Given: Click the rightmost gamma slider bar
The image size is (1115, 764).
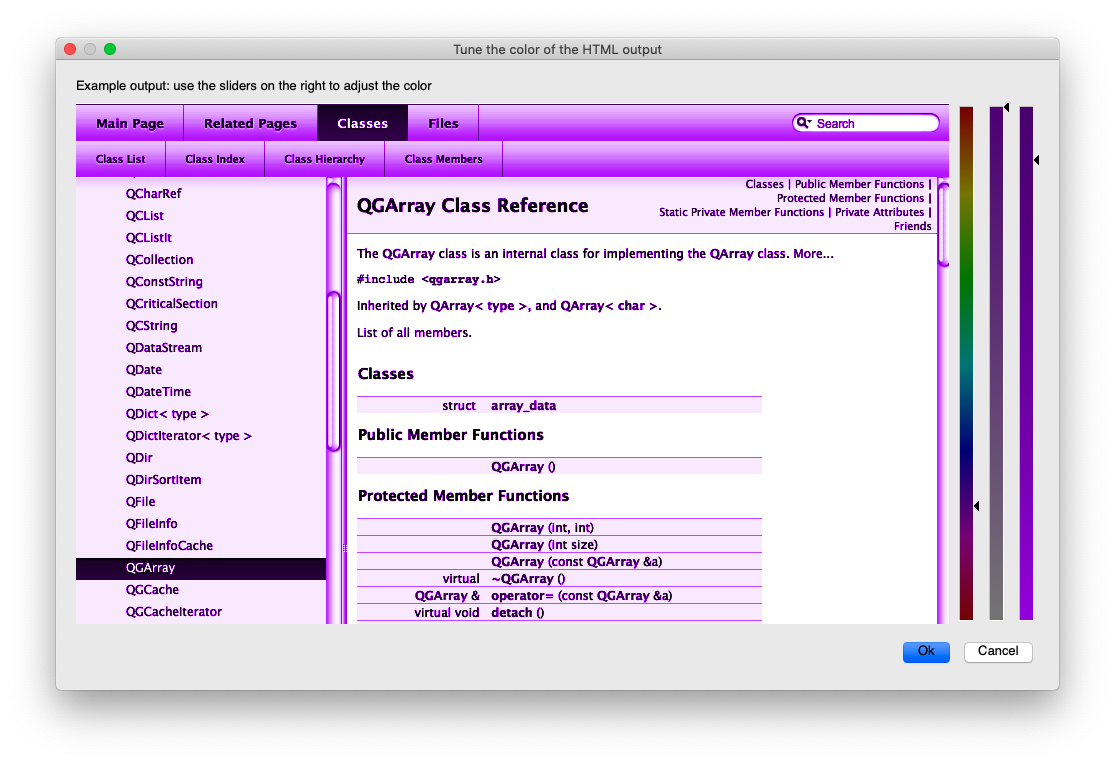Looking at the screenshot, I should point(1026,364).
